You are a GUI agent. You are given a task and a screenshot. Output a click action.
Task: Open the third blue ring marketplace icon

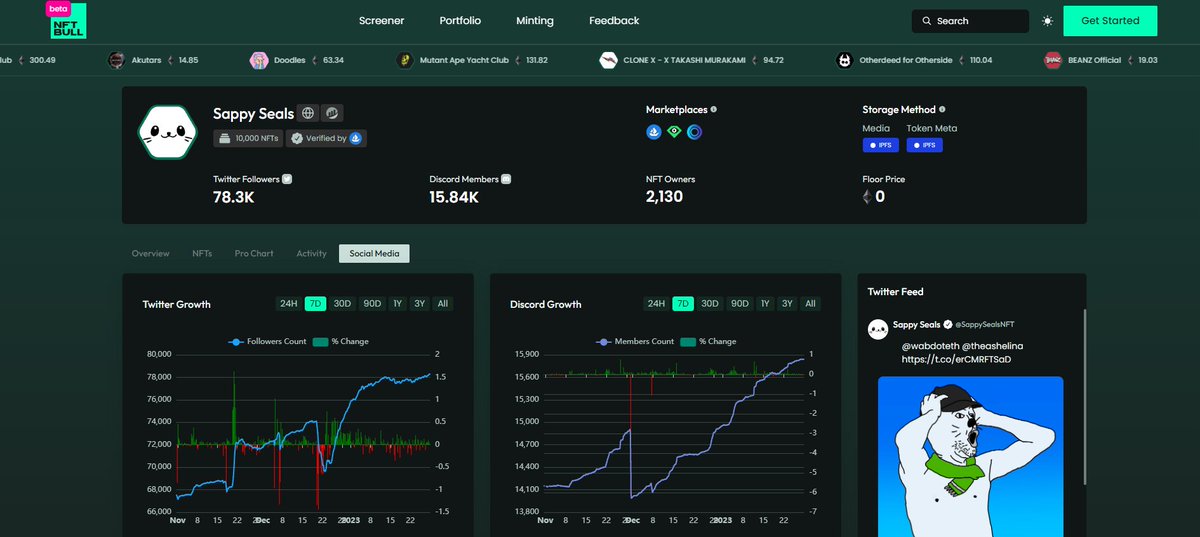coord(694,132)
